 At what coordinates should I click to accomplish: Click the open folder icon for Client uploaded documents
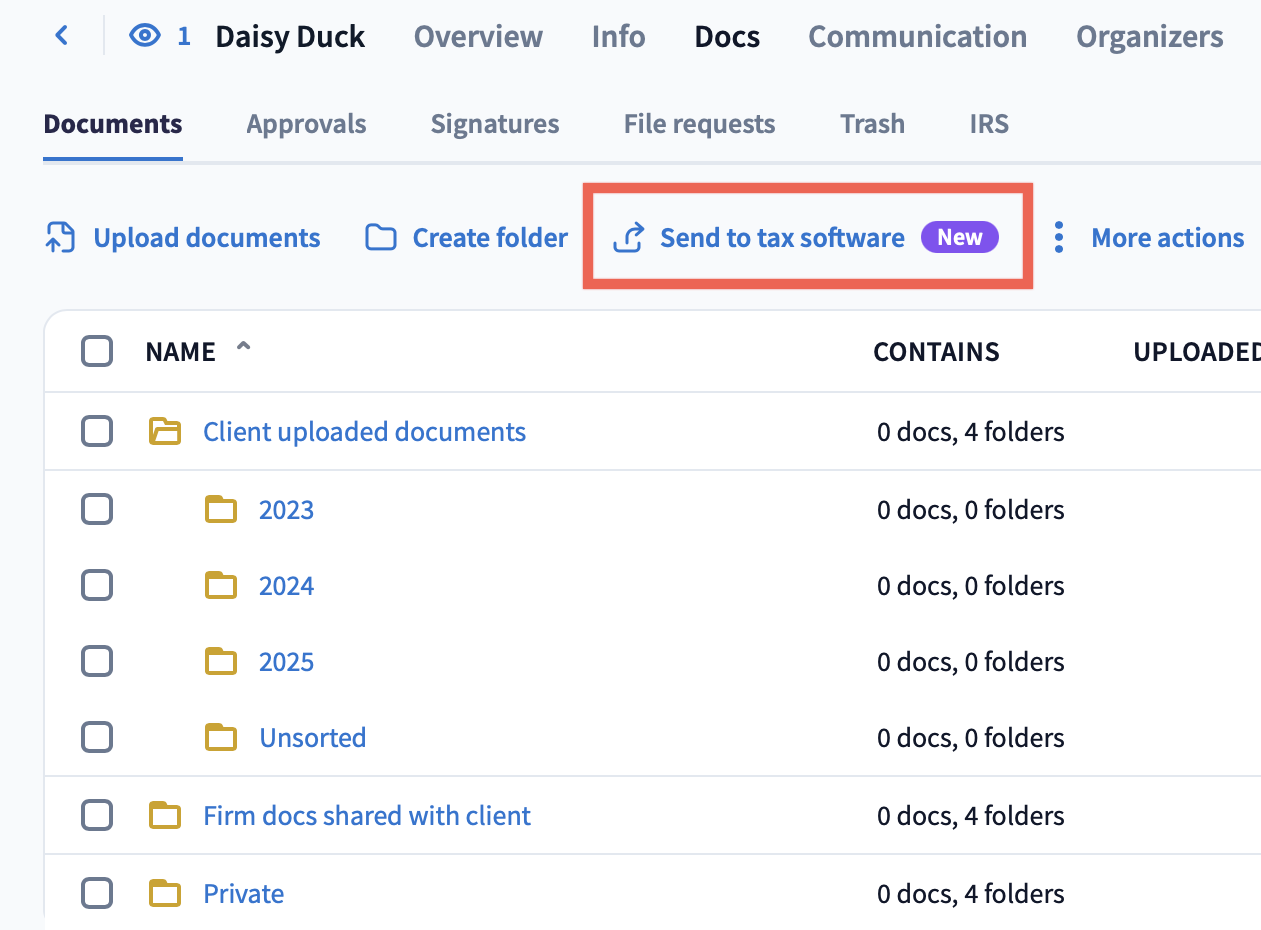point(165,432)
